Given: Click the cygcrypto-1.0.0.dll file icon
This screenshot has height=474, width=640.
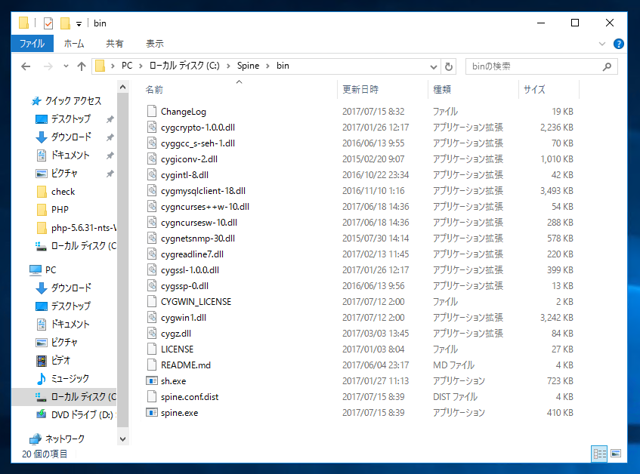Looking at the screenshot, I should point(152,127).
